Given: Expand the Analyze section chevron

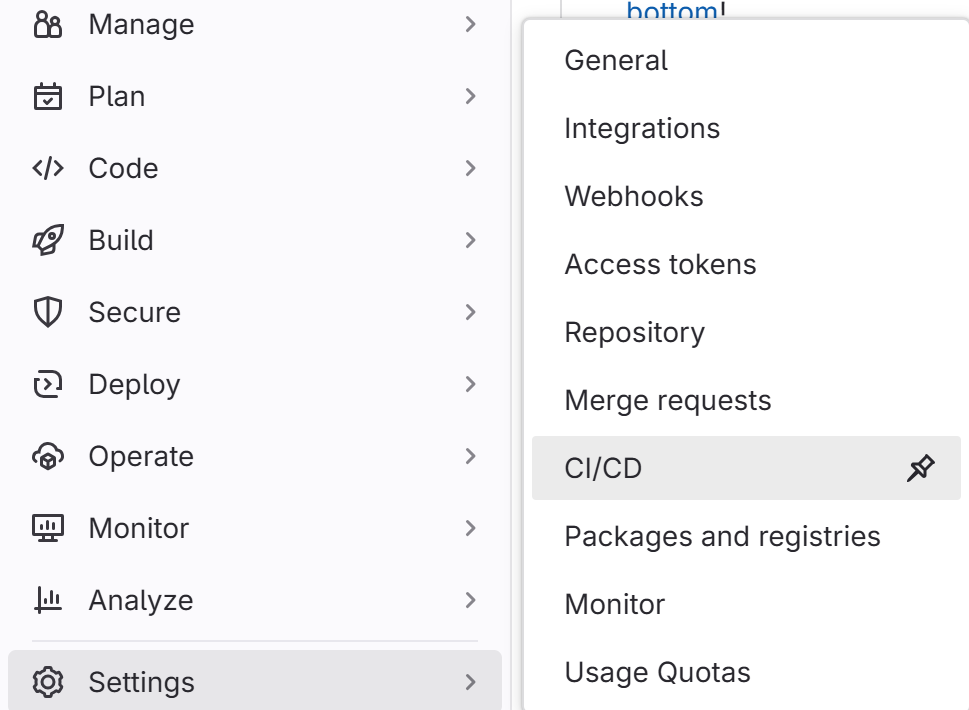Looking at the screenshot, I should [x=471, y=600].
